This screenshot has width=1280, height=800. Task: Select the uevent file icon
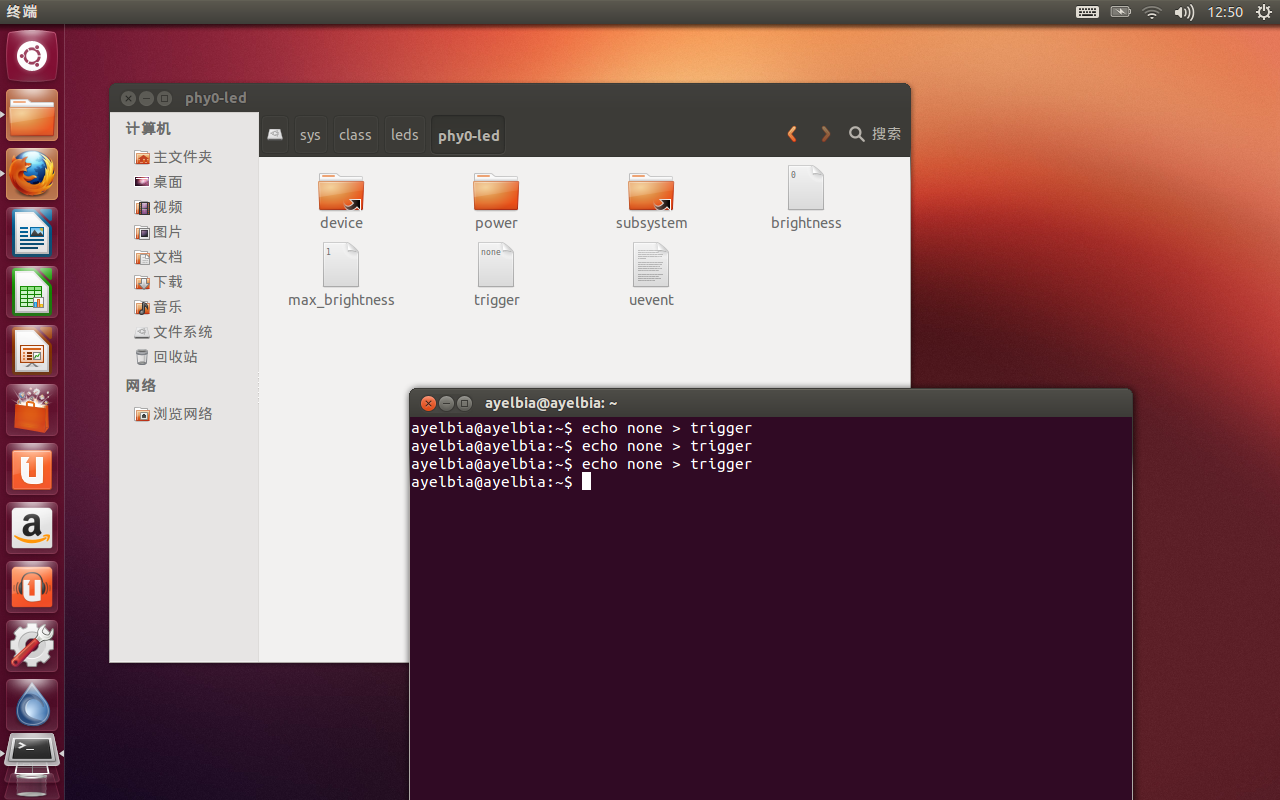click(x=651, y=265)
